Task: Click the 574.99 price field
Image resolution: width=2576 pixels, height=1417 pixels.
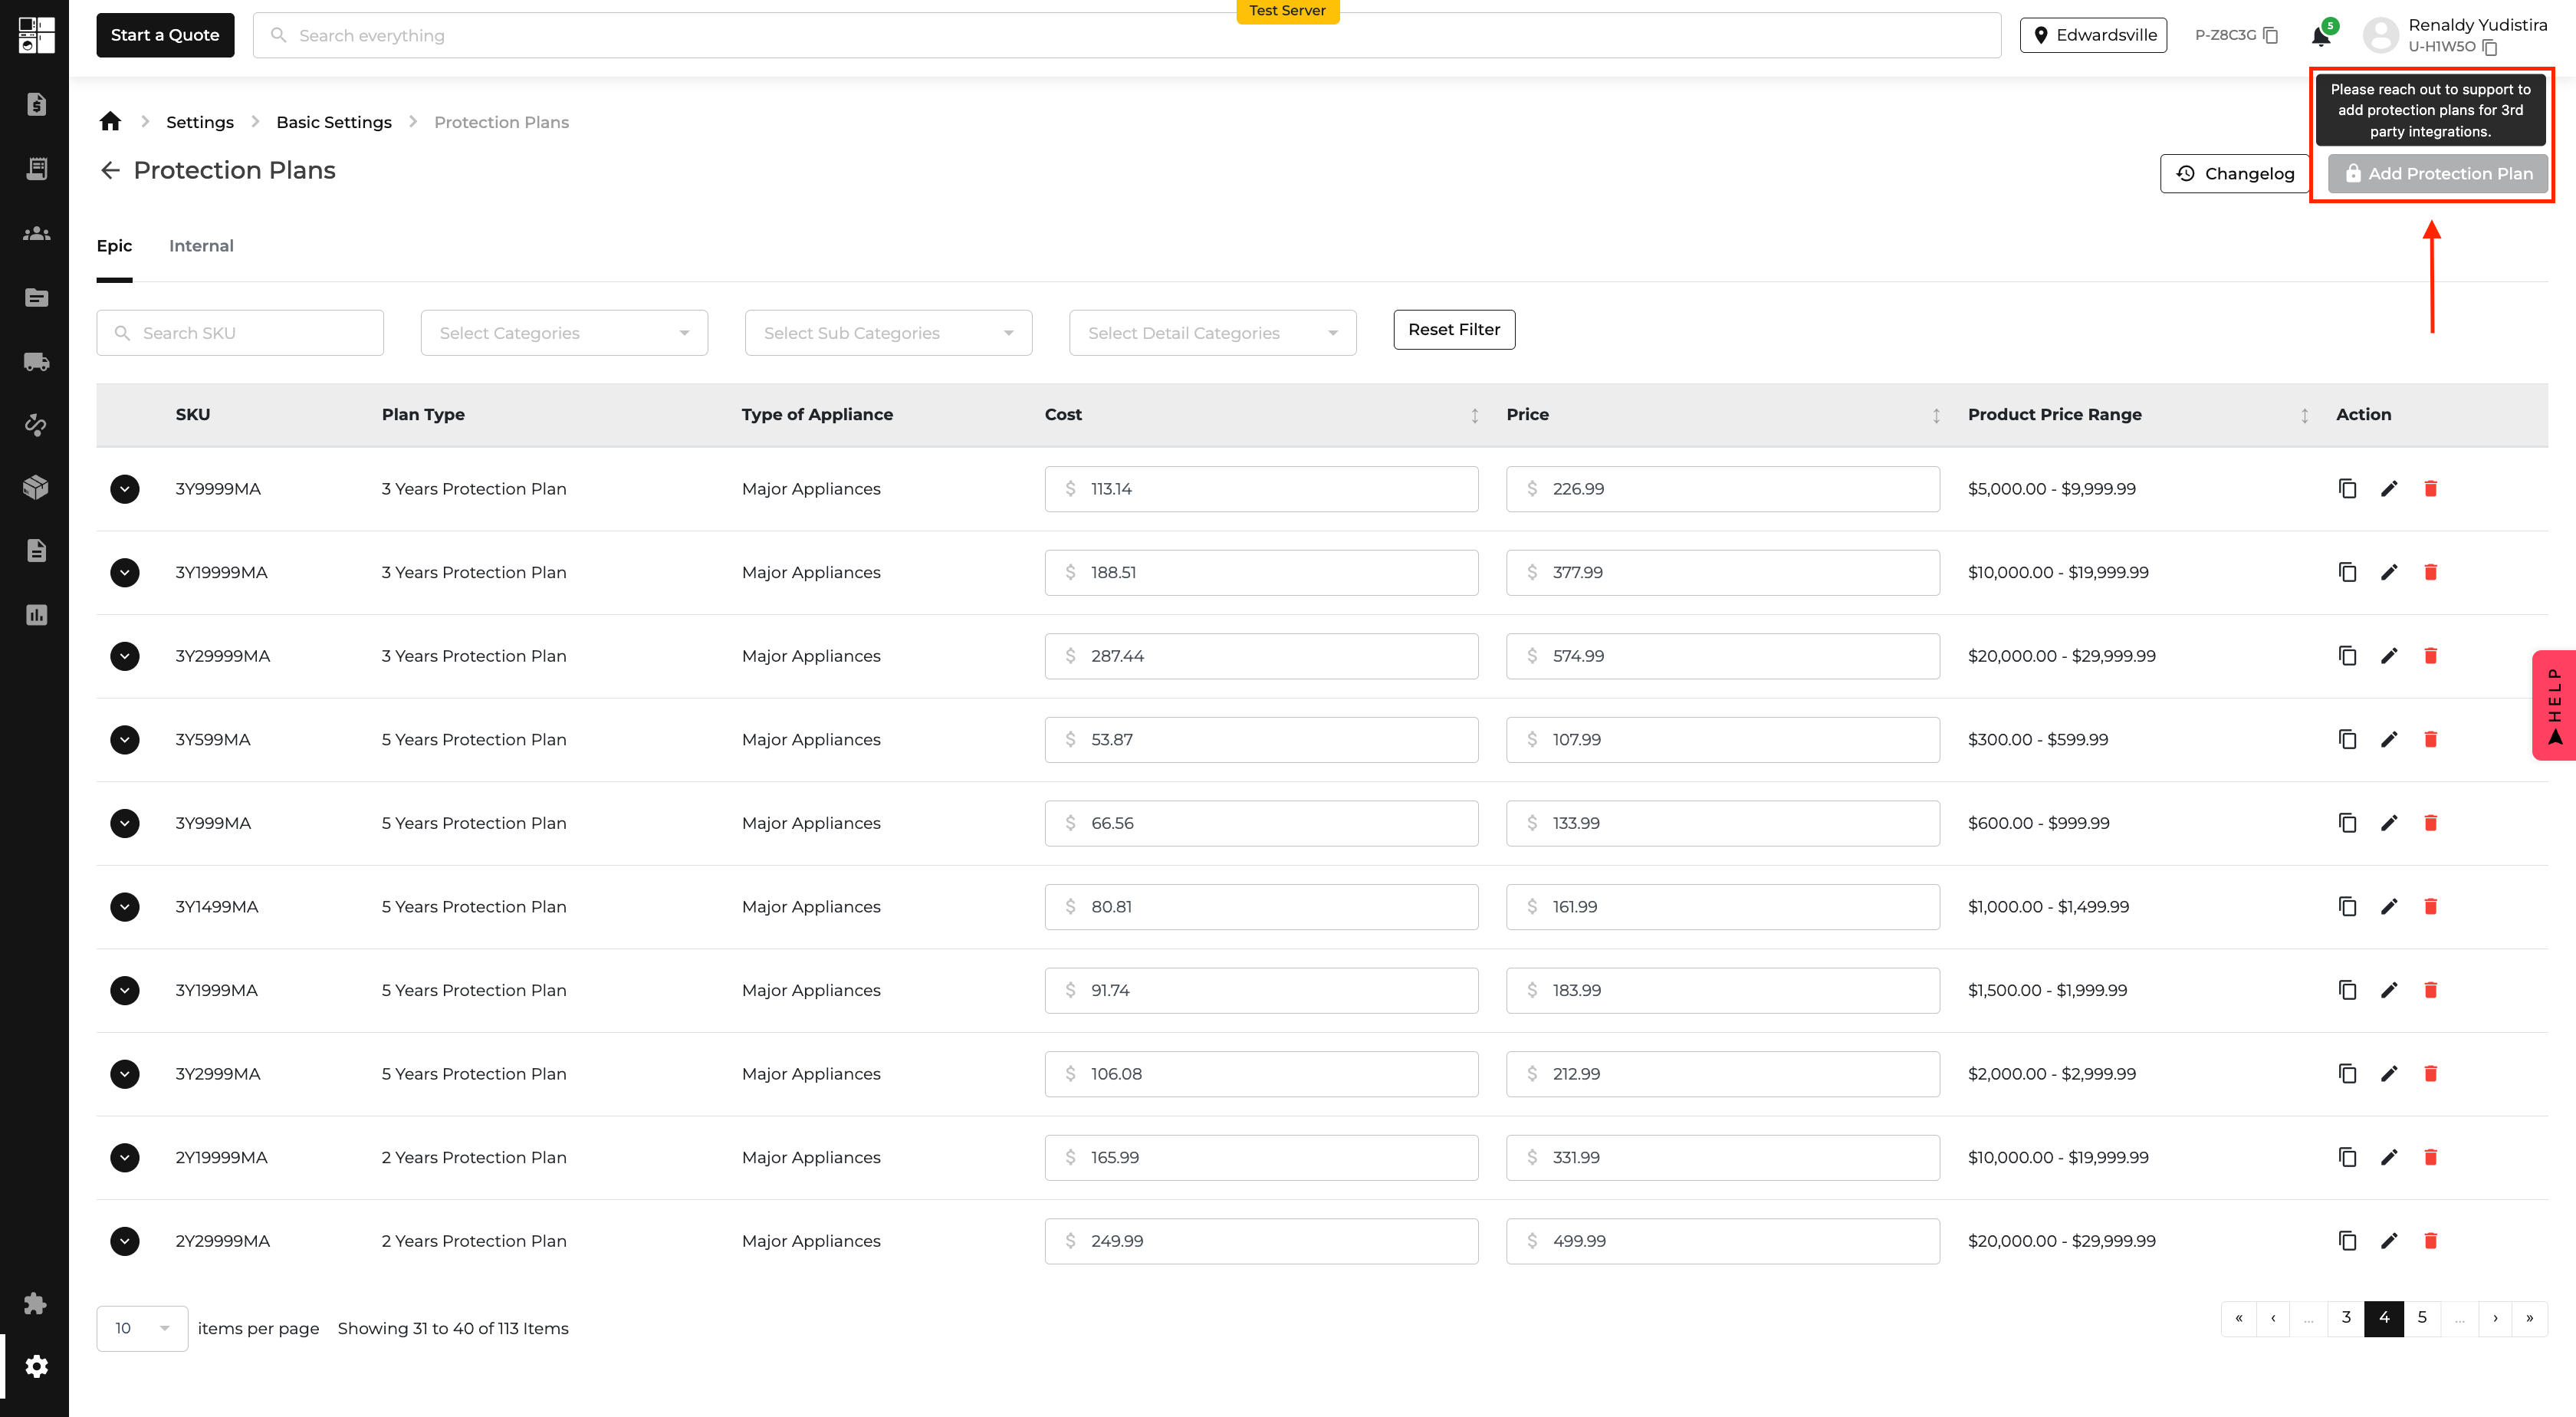Action: pos(1723,656)
